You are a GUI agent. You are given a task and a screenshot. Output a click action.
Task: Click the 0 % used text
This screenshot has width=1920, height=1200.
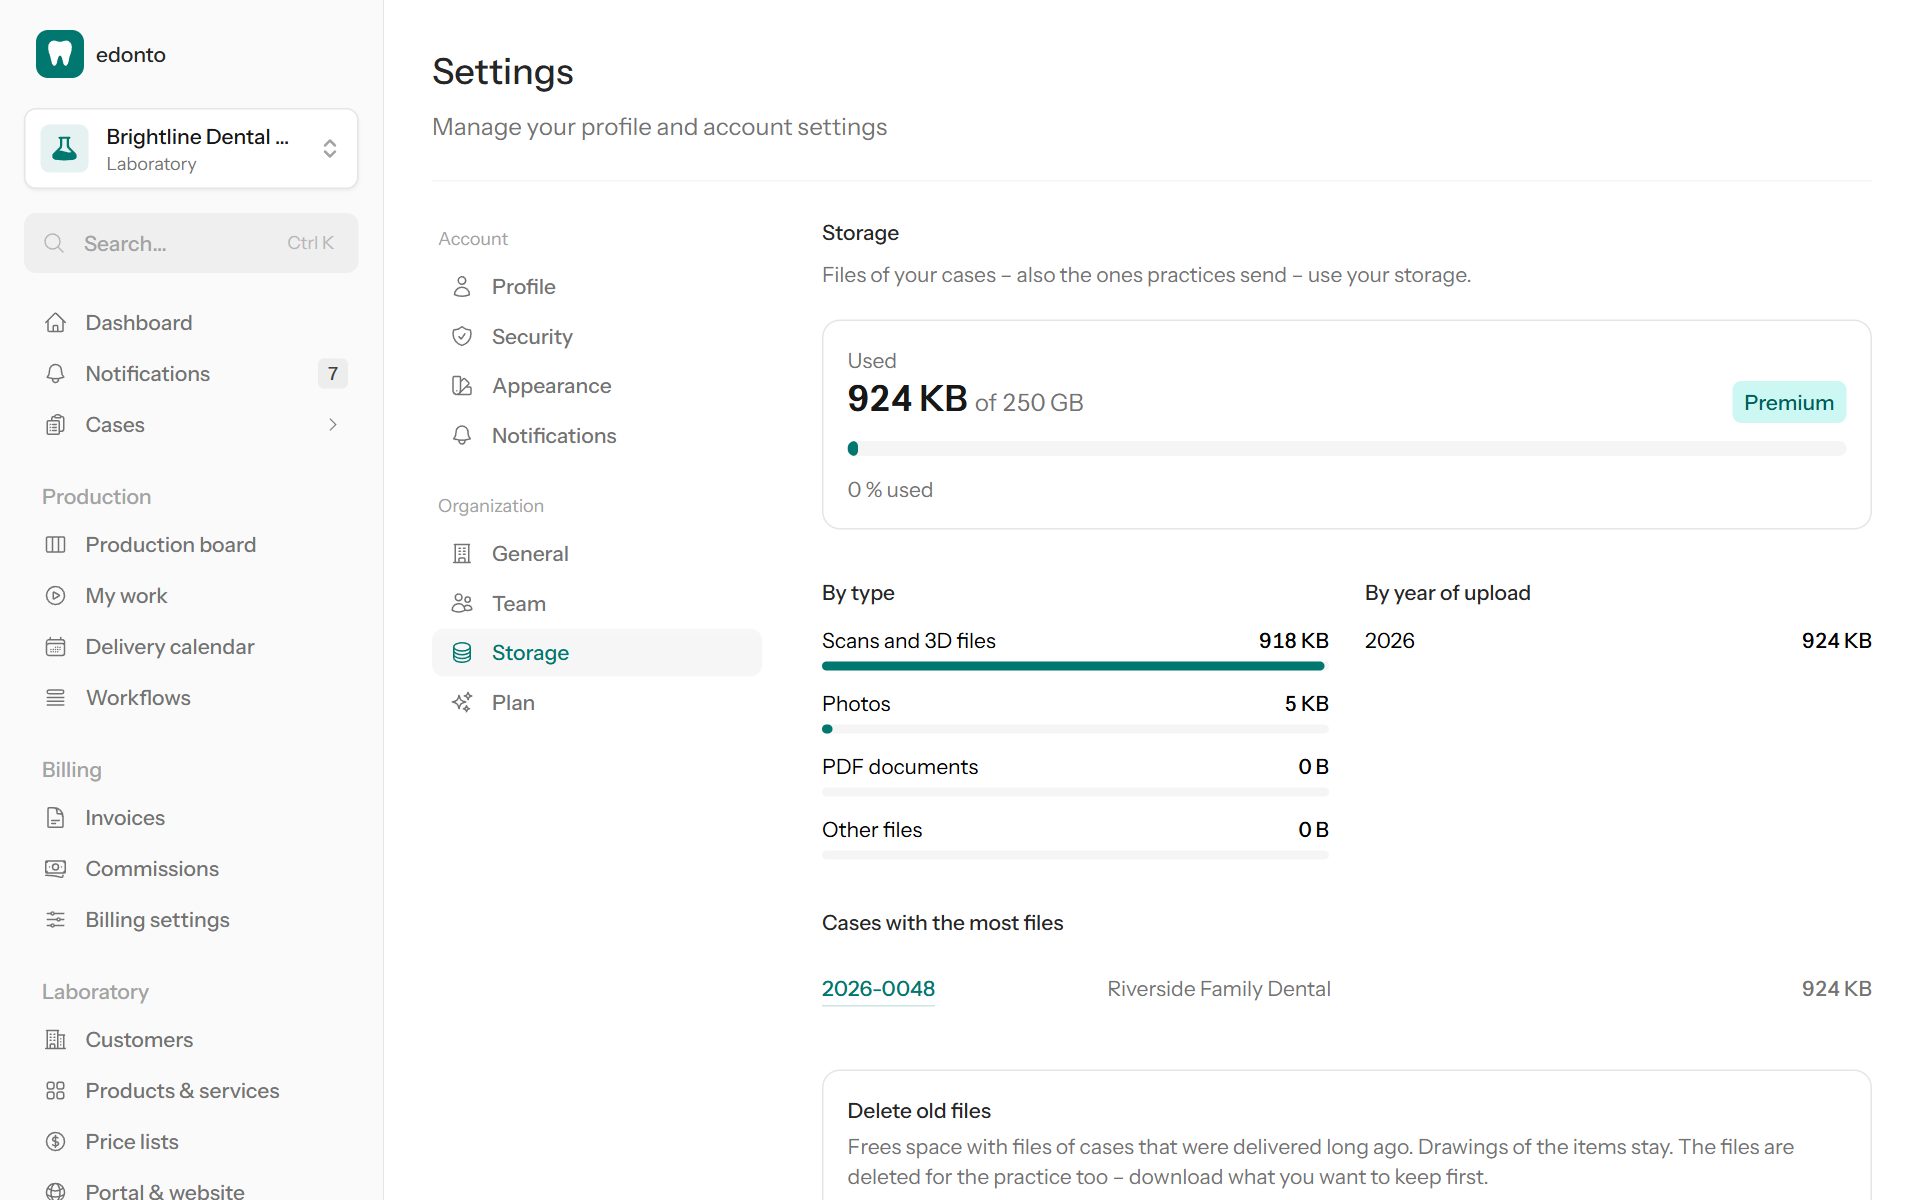pyautogui.click(x=890, y=490)
